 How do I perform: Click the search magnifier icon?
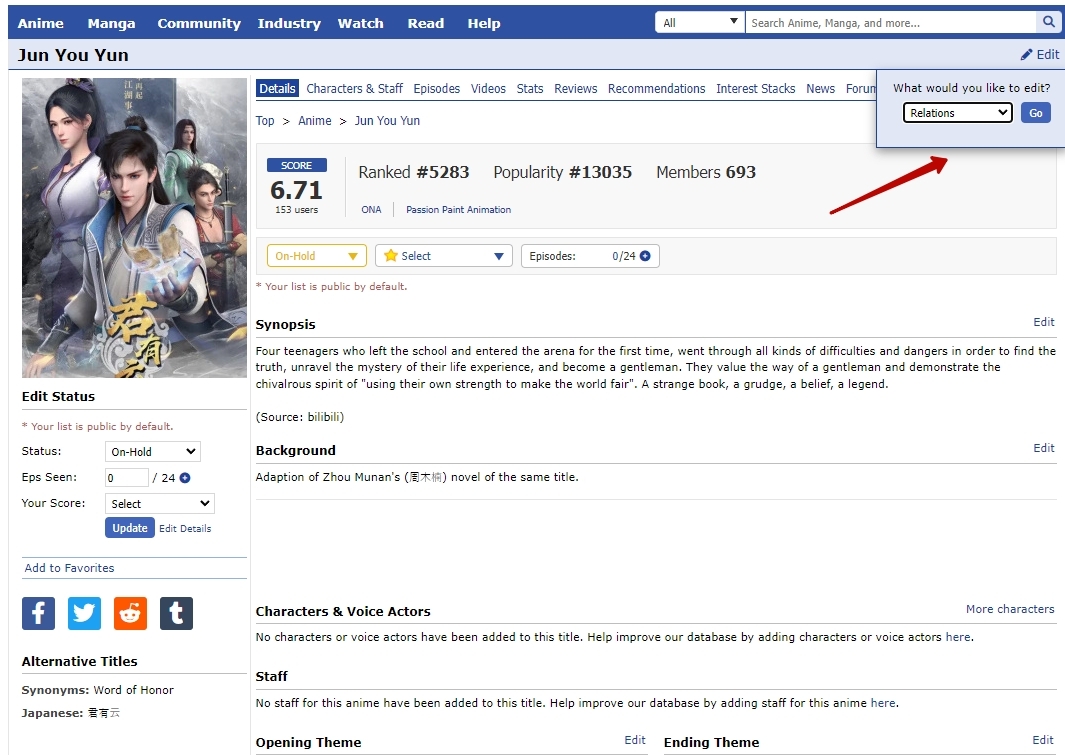1048,22
